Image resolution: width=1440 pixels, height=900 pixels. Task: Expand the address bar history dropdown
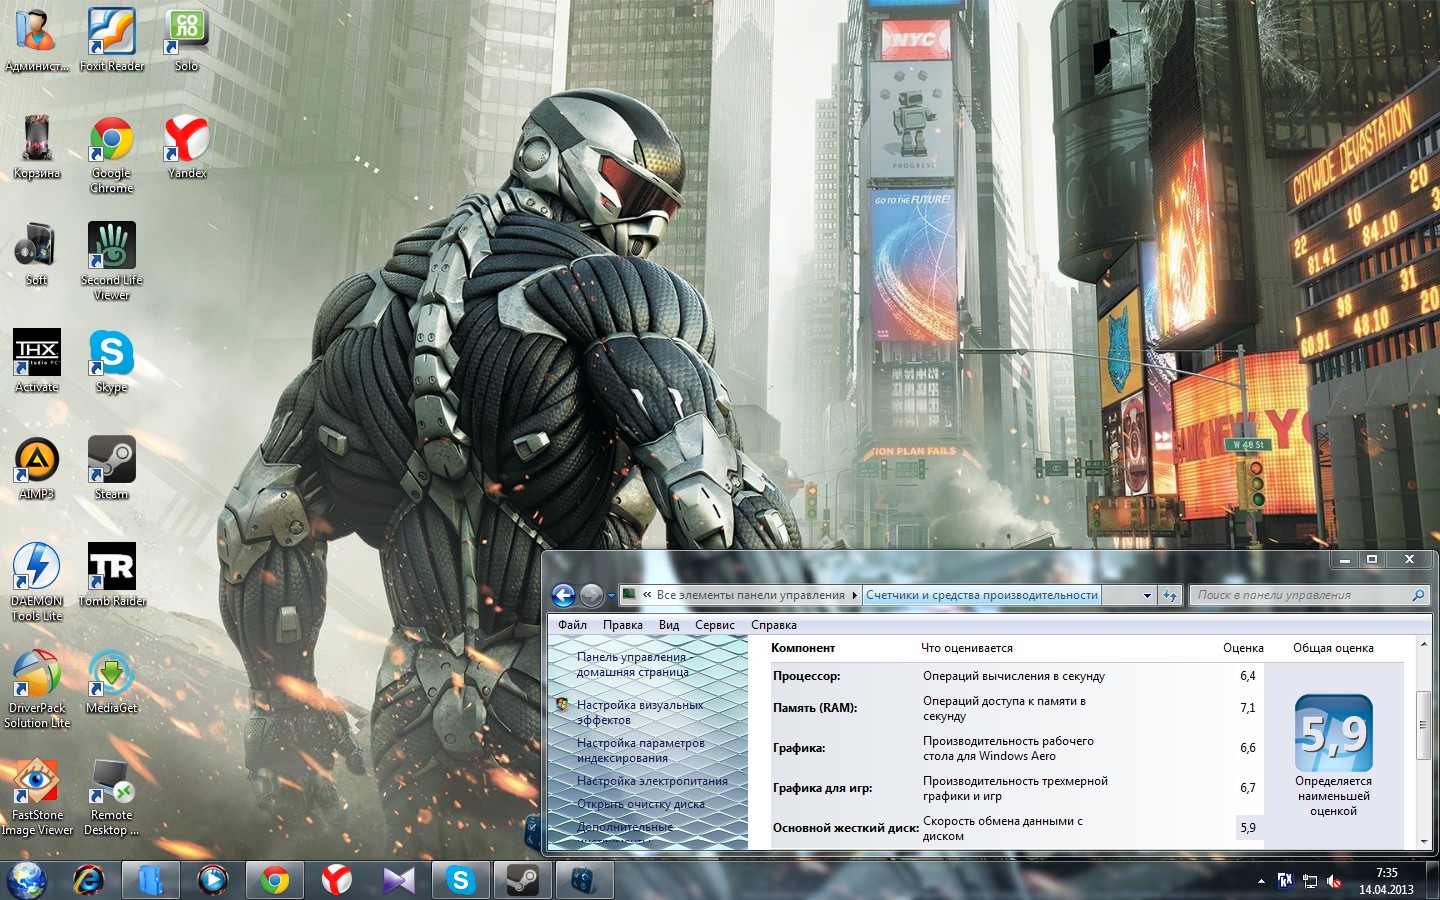(x=1147, y=596)
